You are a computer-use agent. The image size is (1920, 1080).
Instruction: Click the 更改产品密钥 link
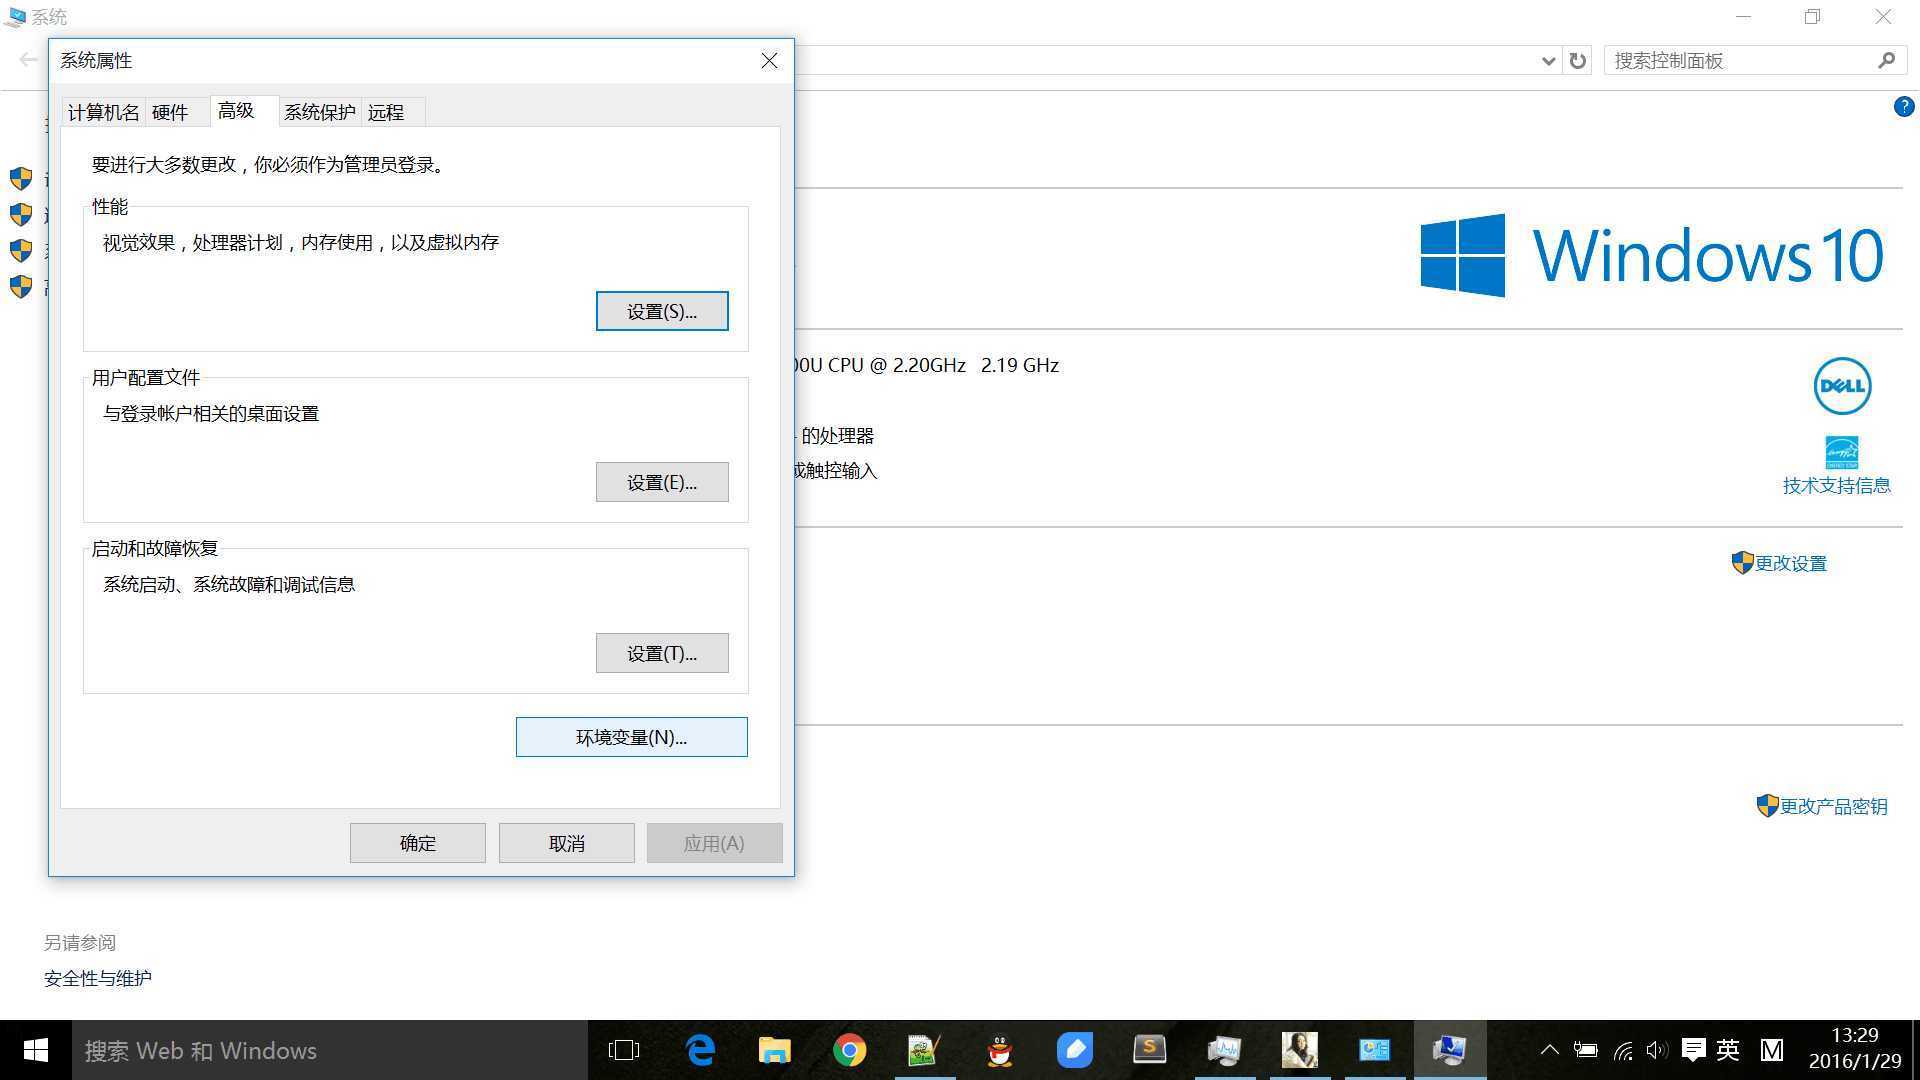1834,807
